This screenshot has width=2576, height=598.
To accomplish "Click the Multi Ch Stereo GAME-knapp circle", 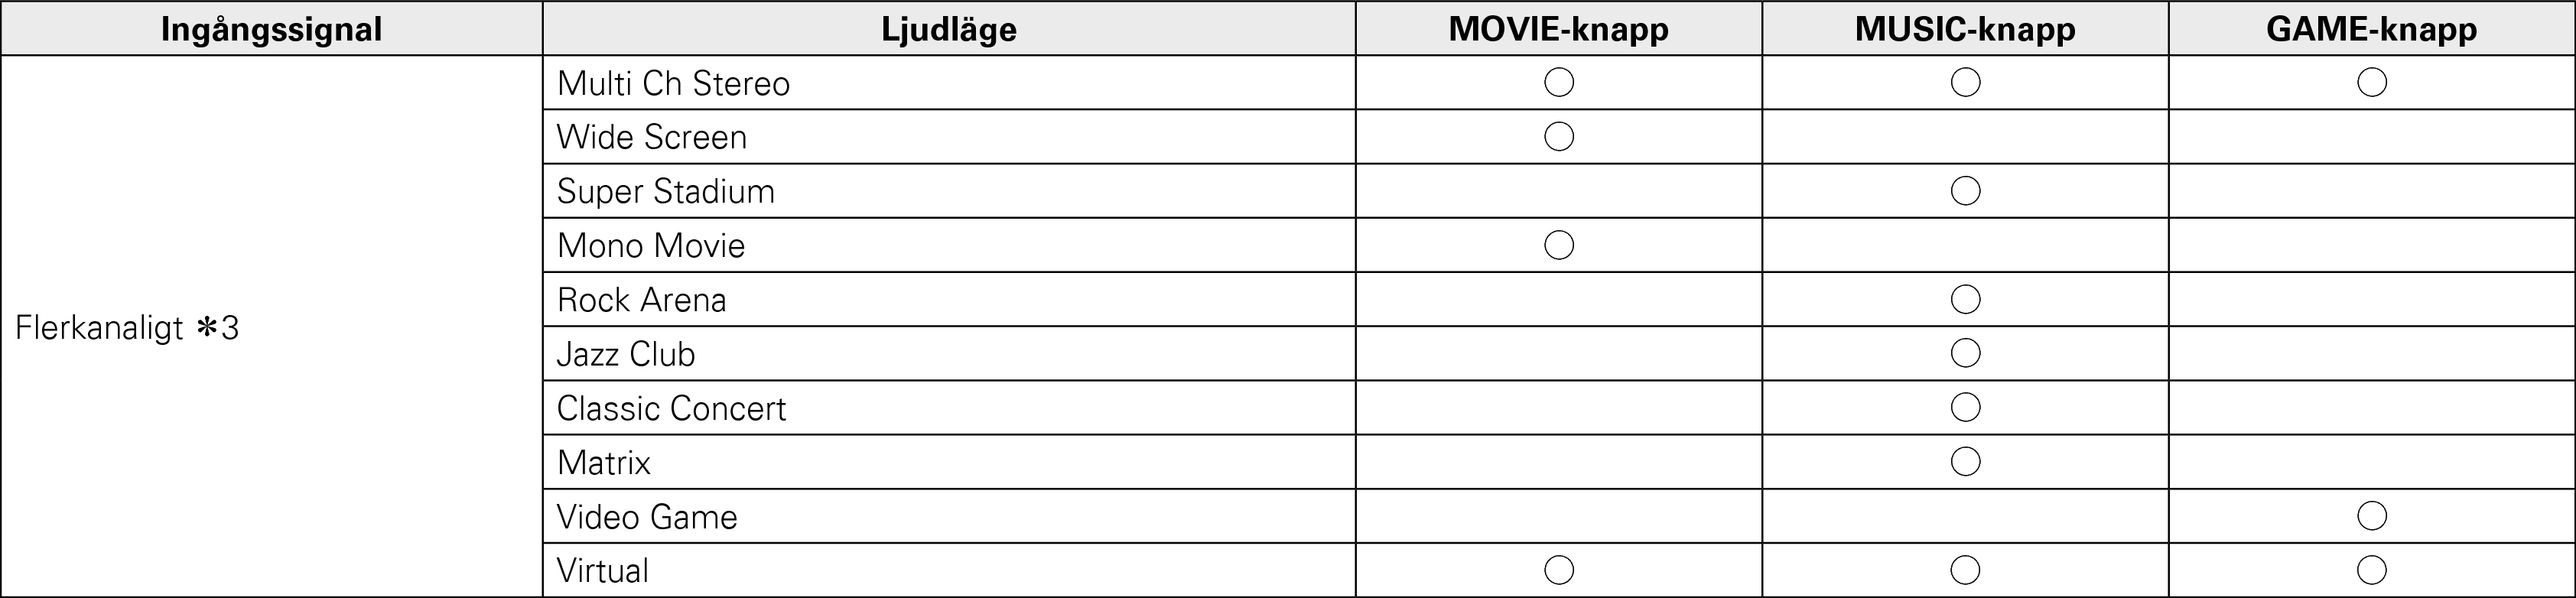I will tap(2372, 82).
